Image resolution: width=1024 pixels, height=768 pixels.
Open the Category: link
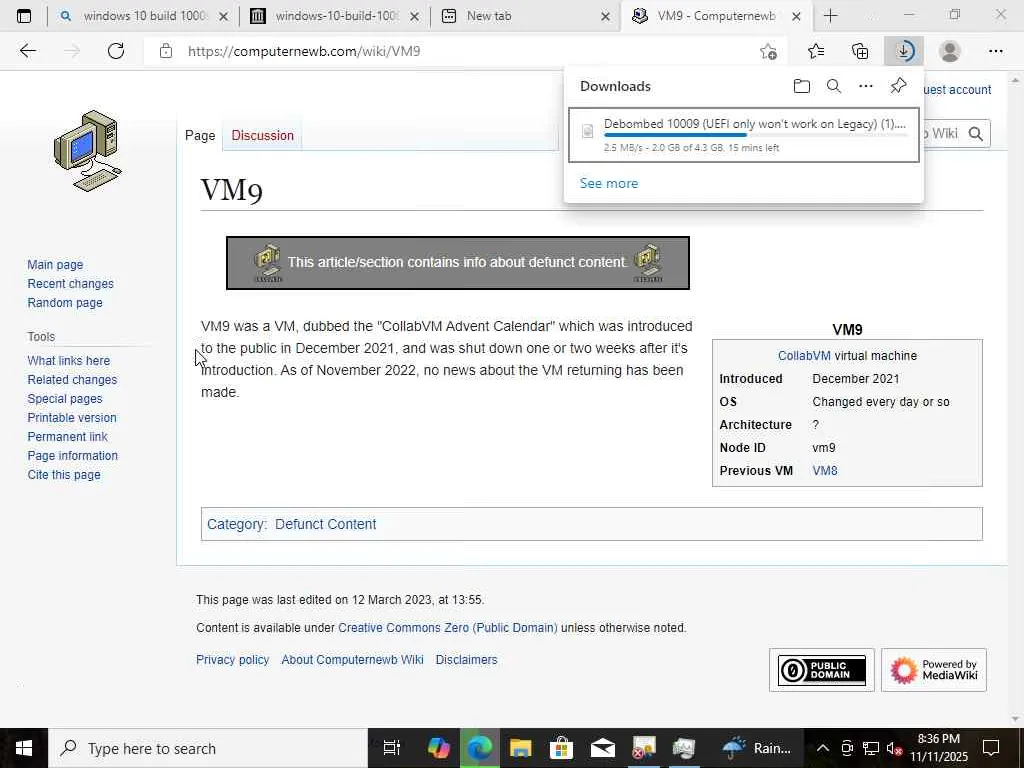pos(236,524)
